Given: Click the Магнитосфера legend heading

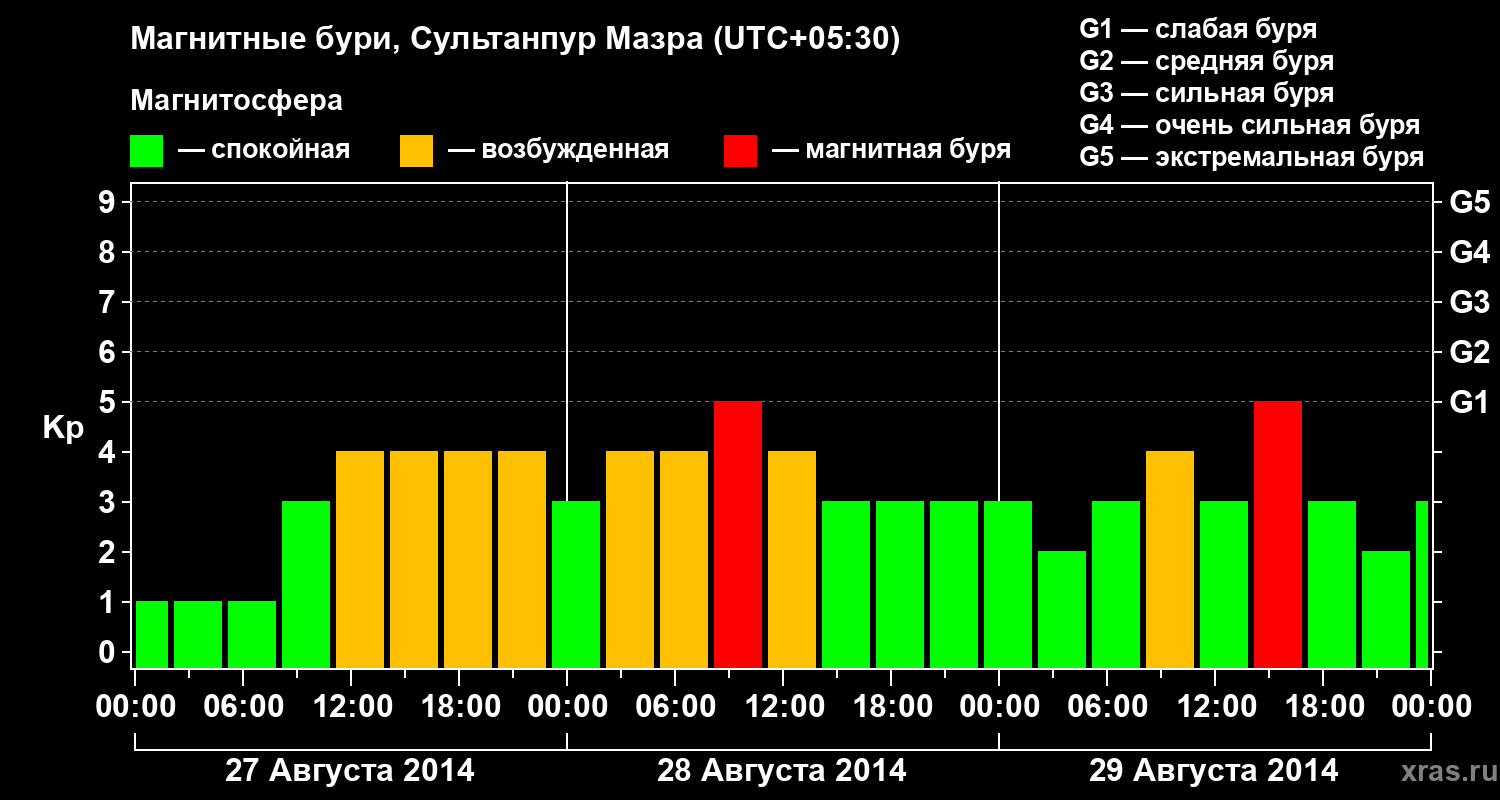Looking at the screenshot, I should click(x=236, y=101).
